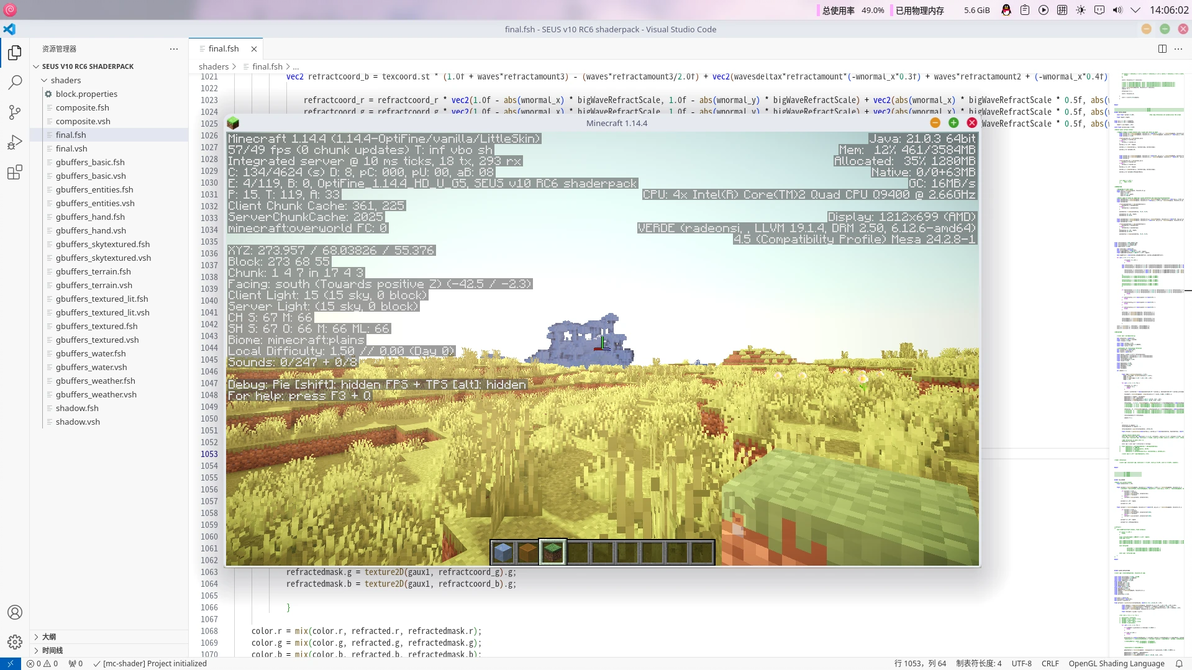This screenshot has width=1192, height=670.
Task: Select OpenGL Shading Language mode
Action: (1116, 663)
